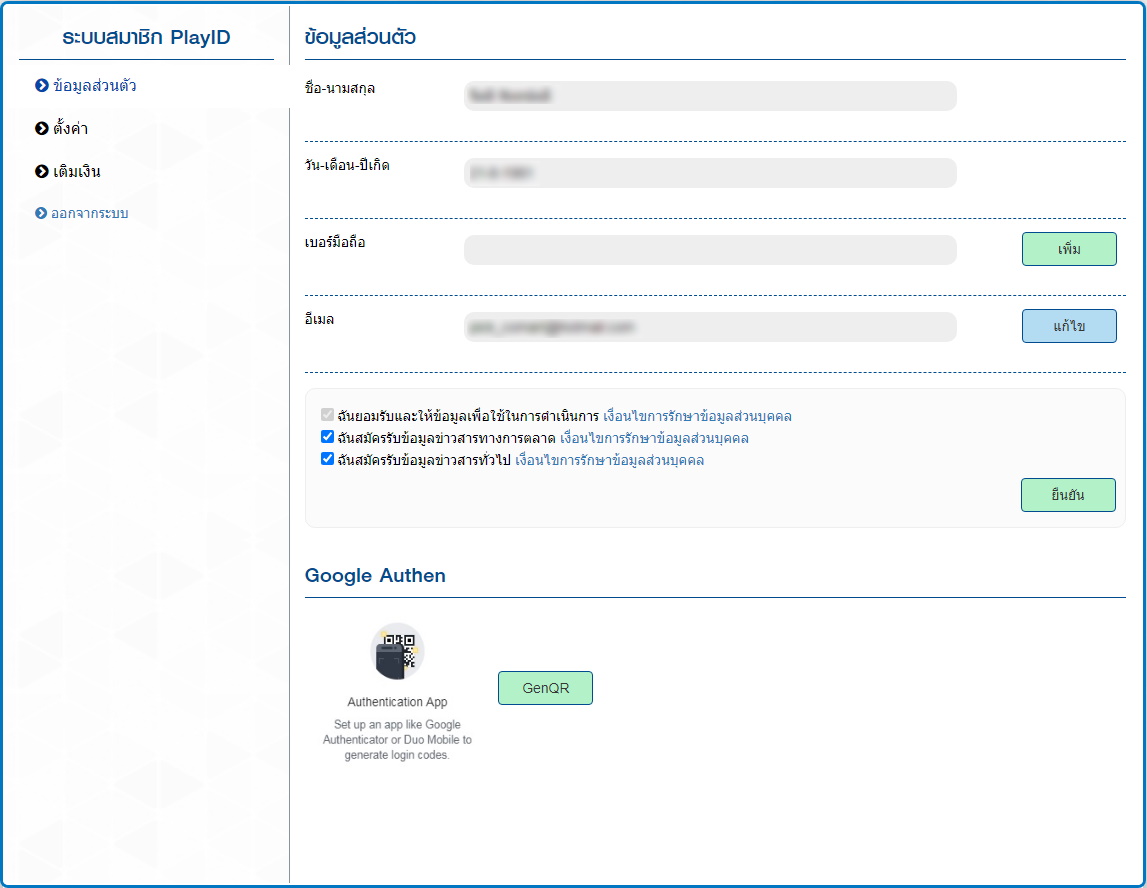Open the เติมเงิน top-up menu item
The width and height of the screenshot is (1147, 888).
point(77,172)
